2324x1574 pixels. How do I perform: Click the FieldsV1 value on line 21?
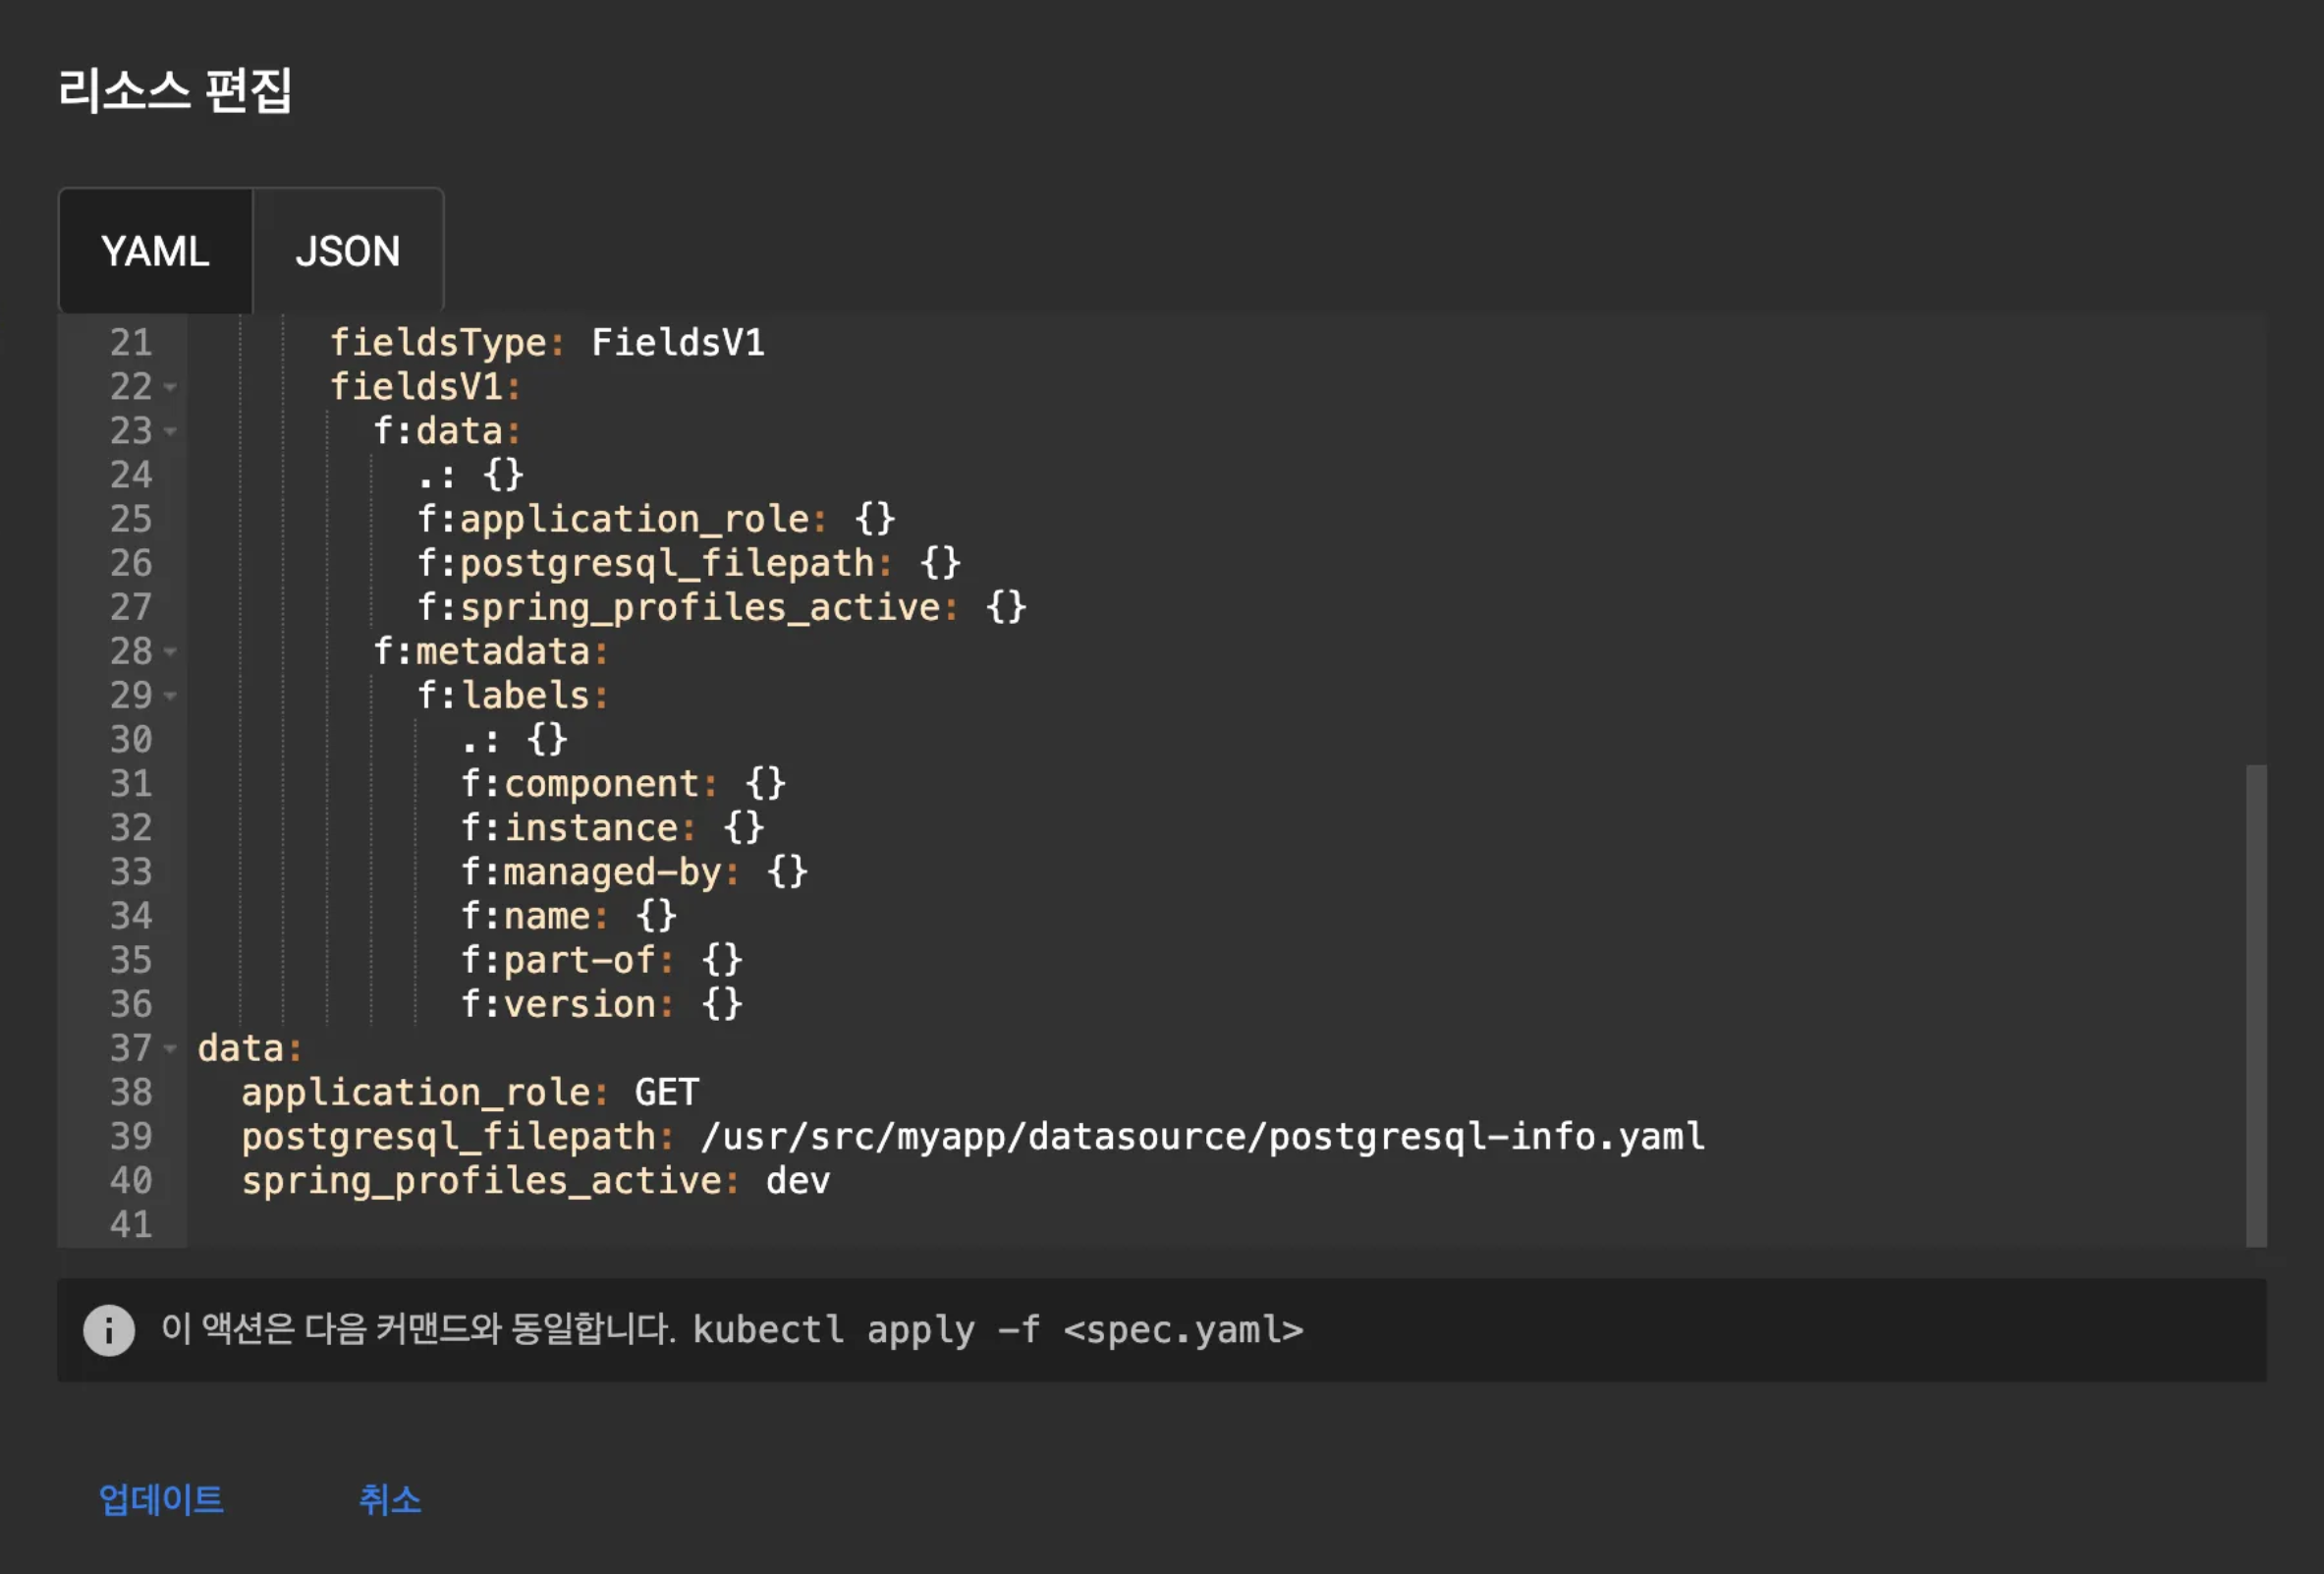(678, 343)
